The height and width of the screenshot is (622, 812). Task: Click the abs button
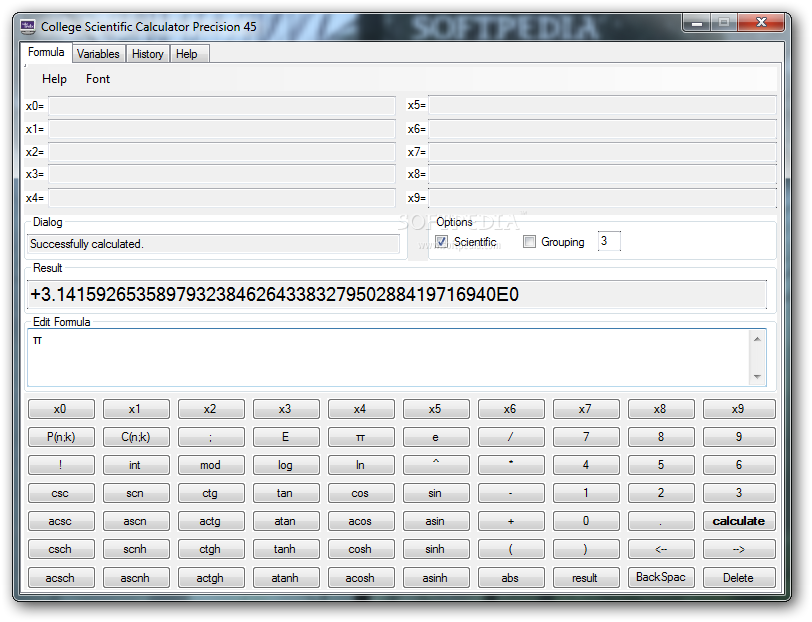[511, 577]
